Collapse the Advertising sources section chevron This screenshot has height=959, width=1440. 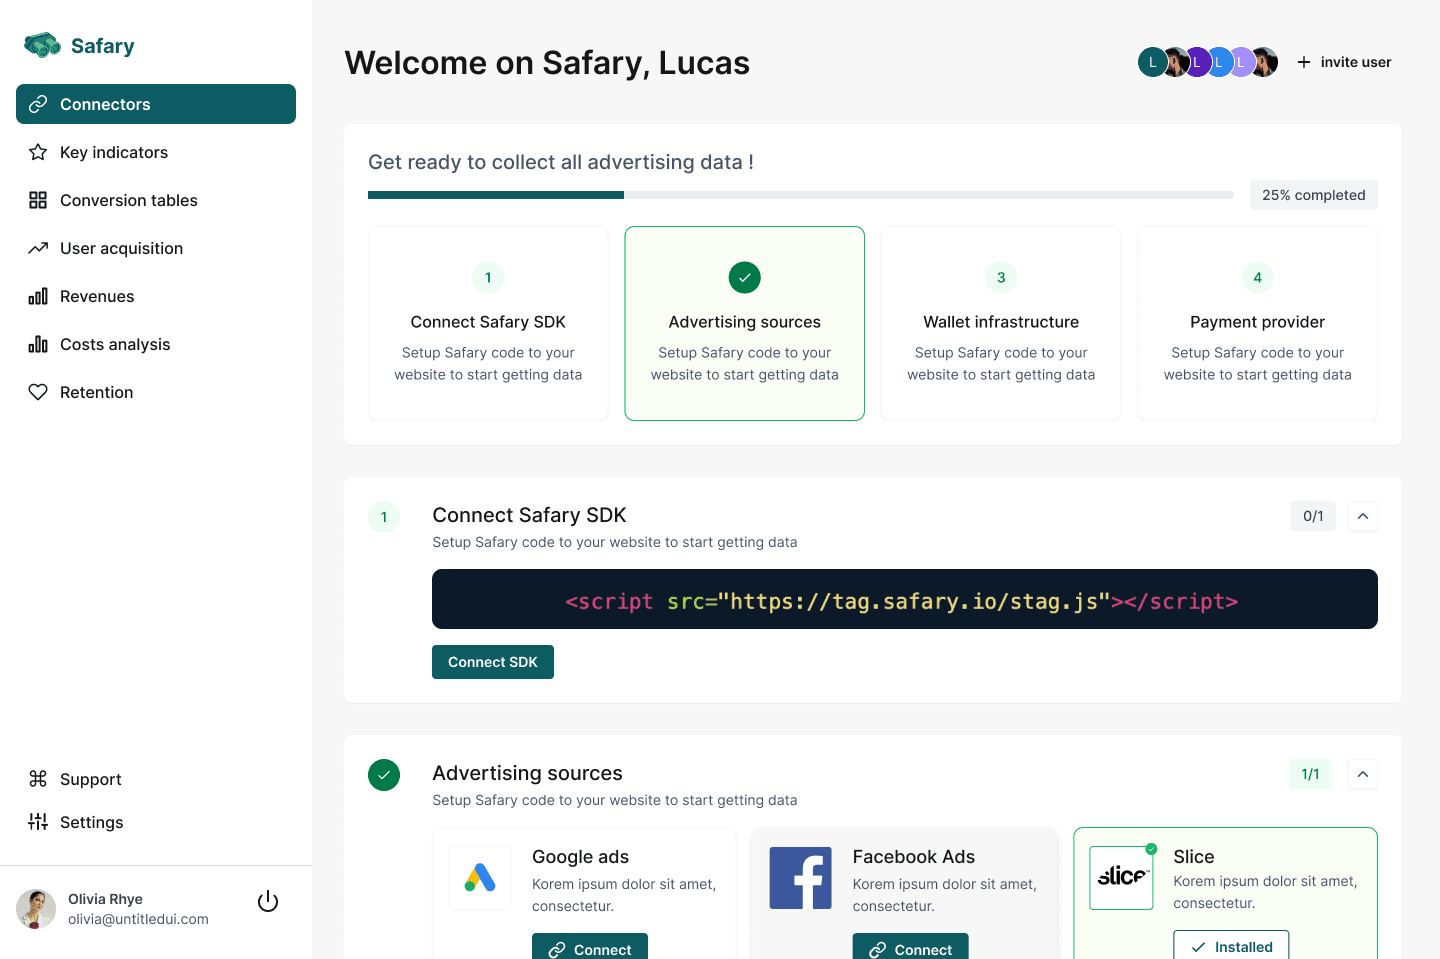point(1363,774)
